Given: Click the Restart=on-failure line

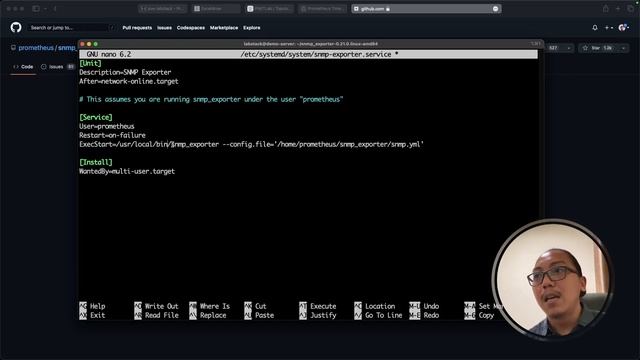Looking at the screenshot, I should click(112, 135).
